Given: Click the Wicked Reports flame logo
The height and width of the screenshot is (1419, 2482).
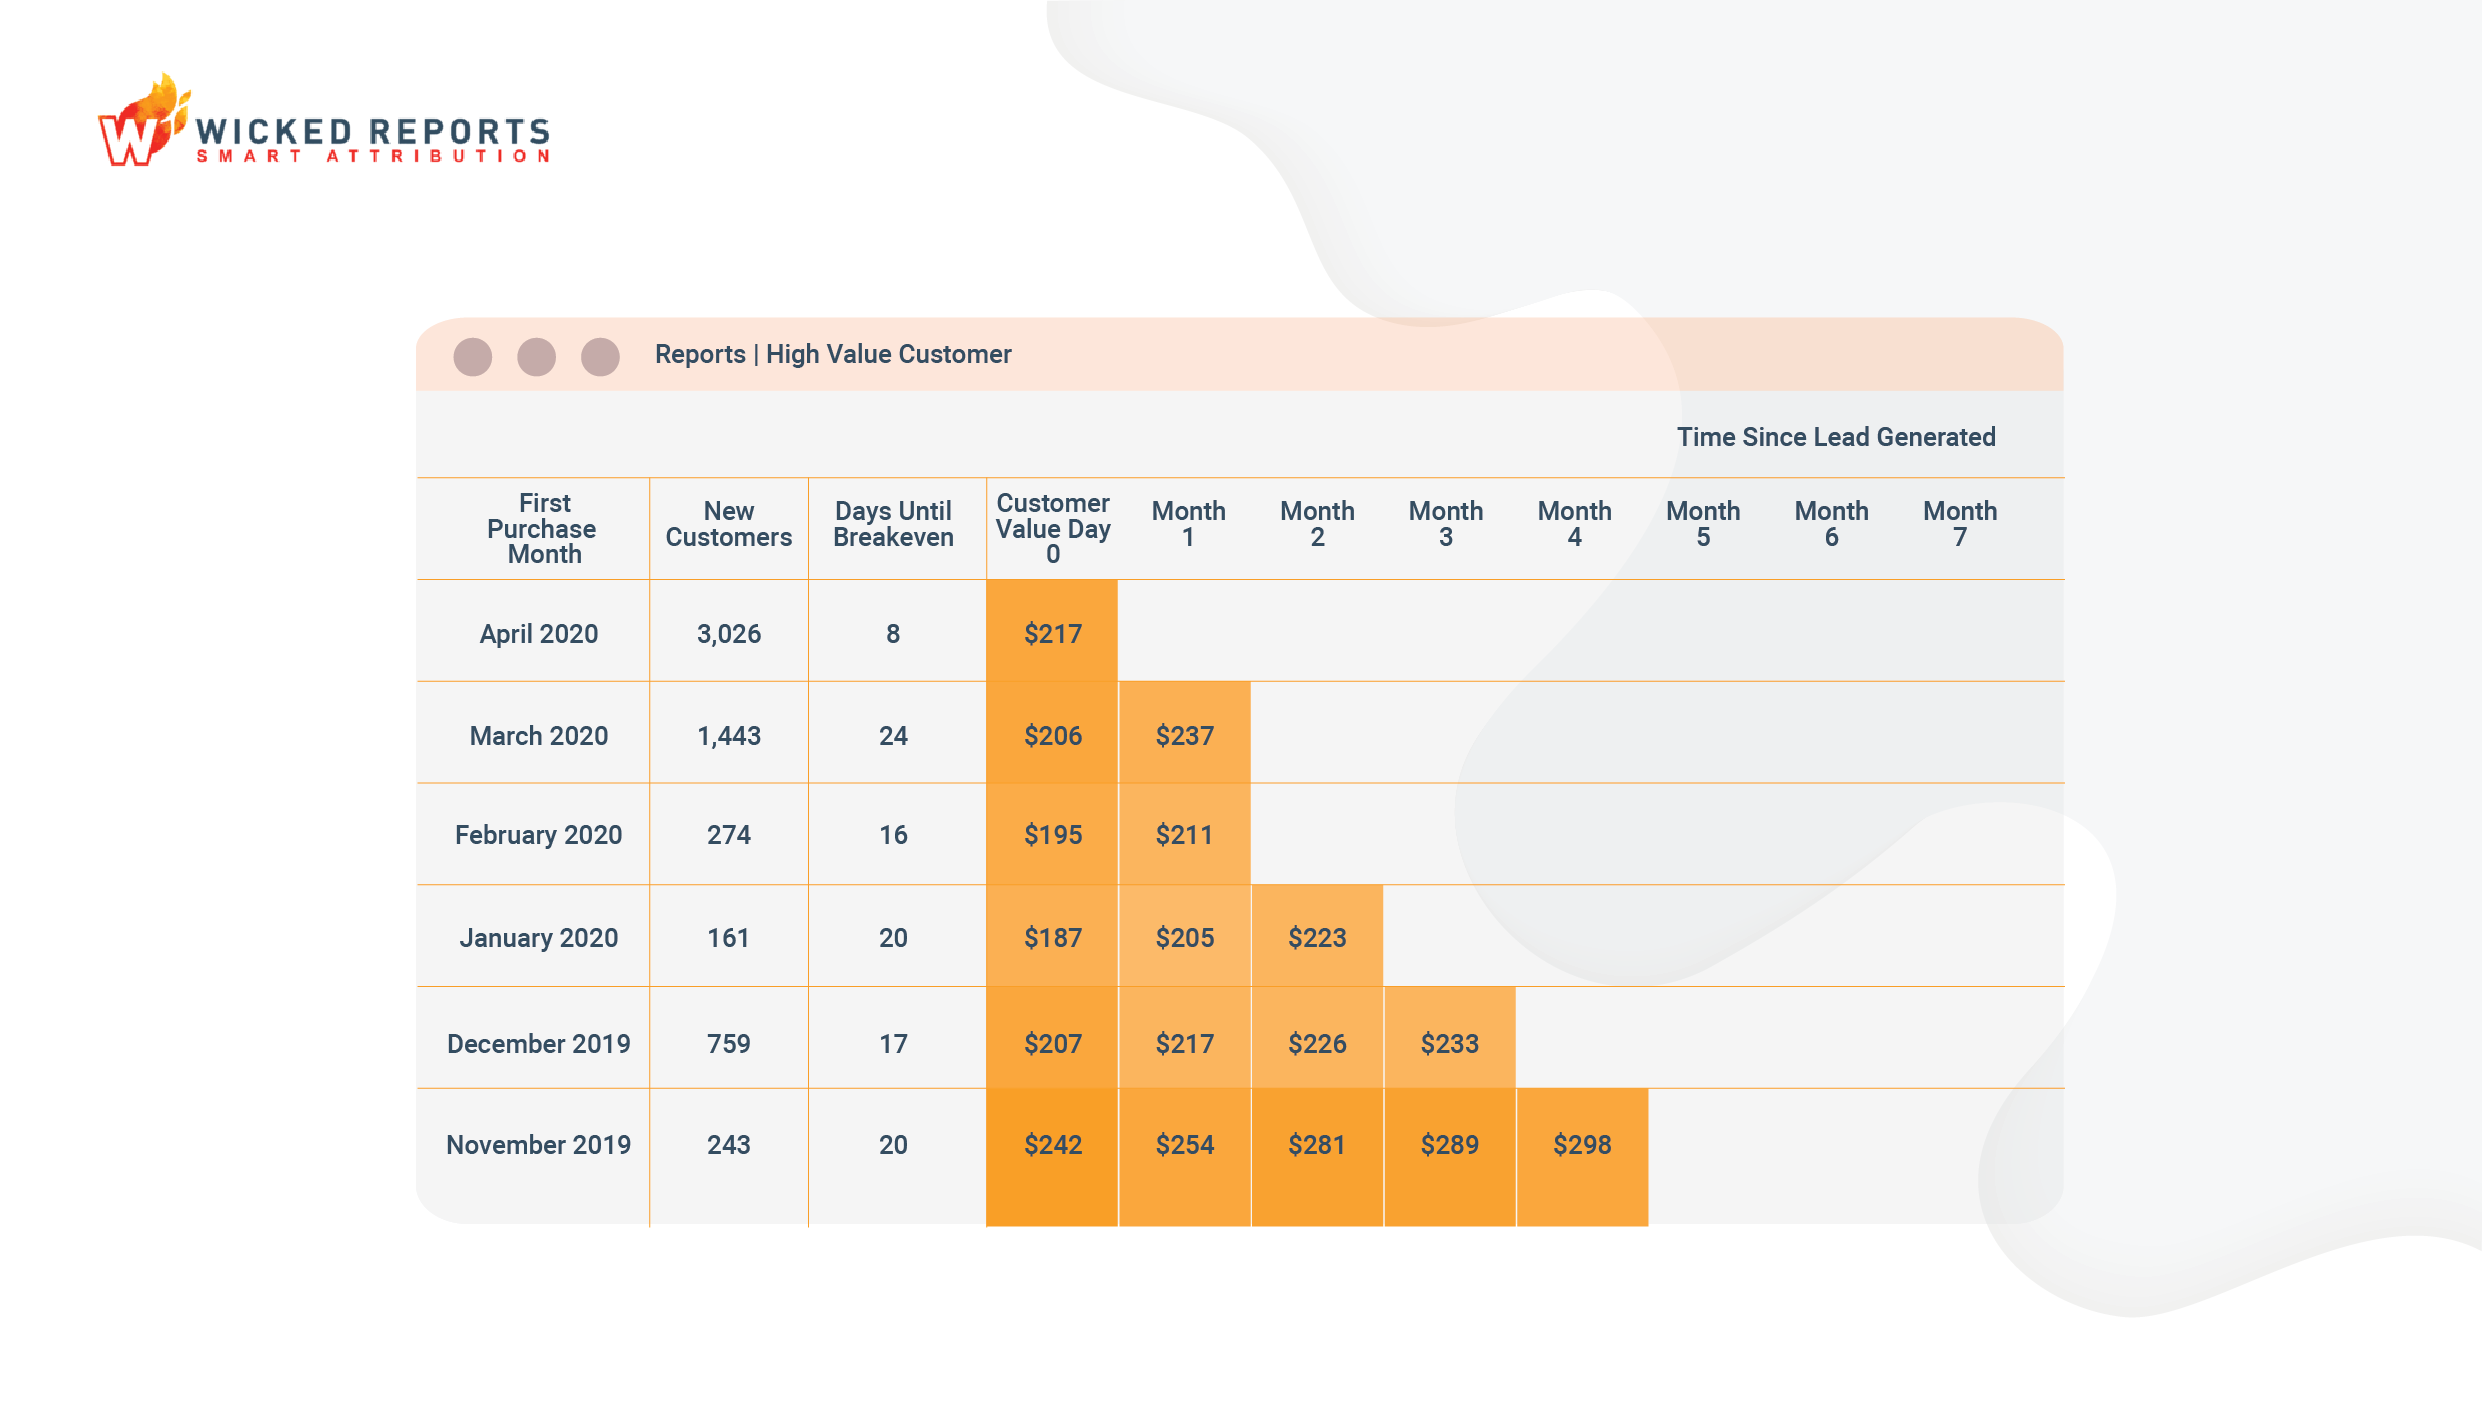Looking at the screenshot, I should pyautogui.click(x=144, y=120).
